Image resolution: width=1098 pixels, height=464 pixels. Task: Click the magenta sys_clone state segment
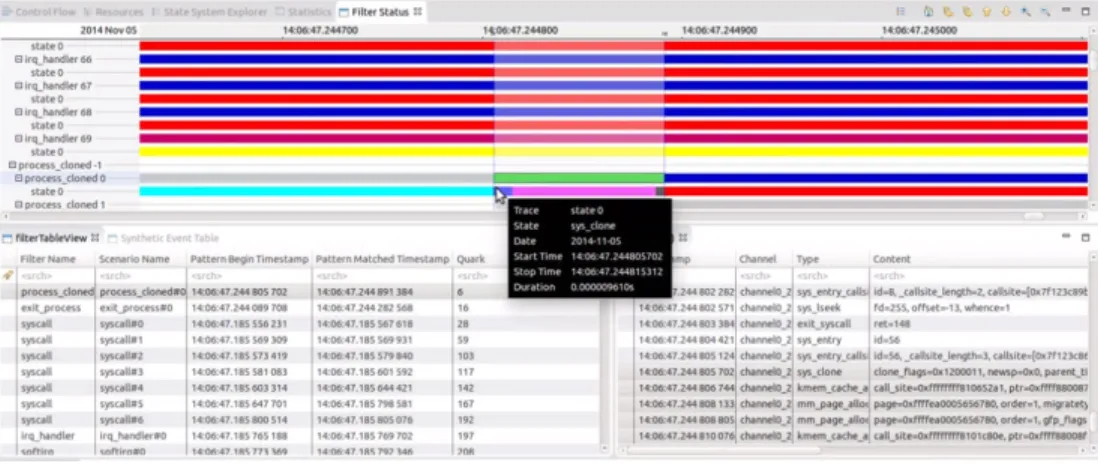click(x=584, y=191)
